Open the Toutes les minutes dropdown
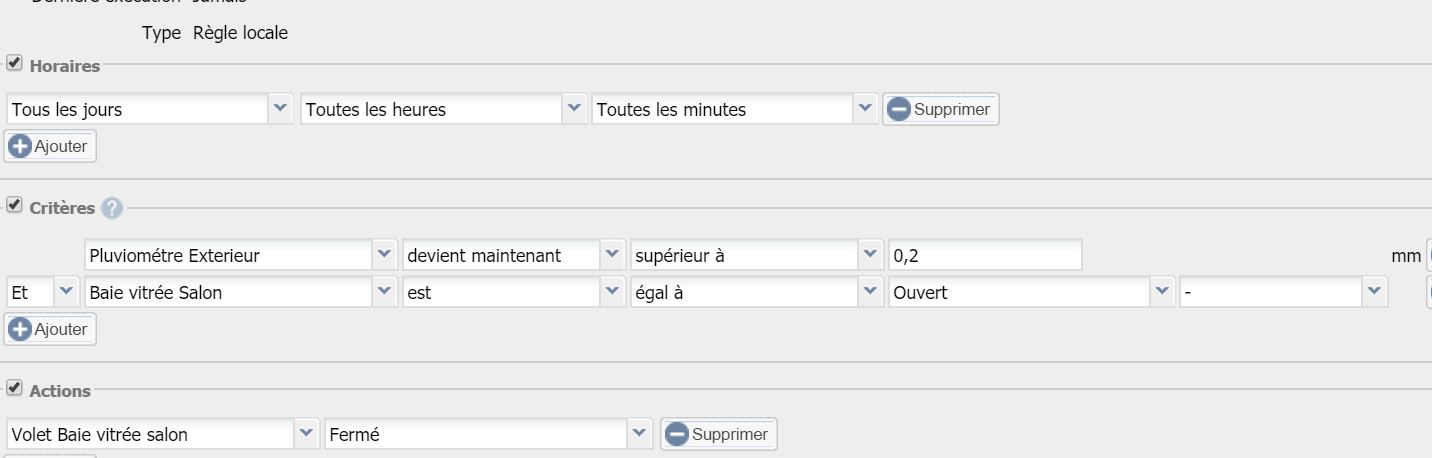 point(735,109)
